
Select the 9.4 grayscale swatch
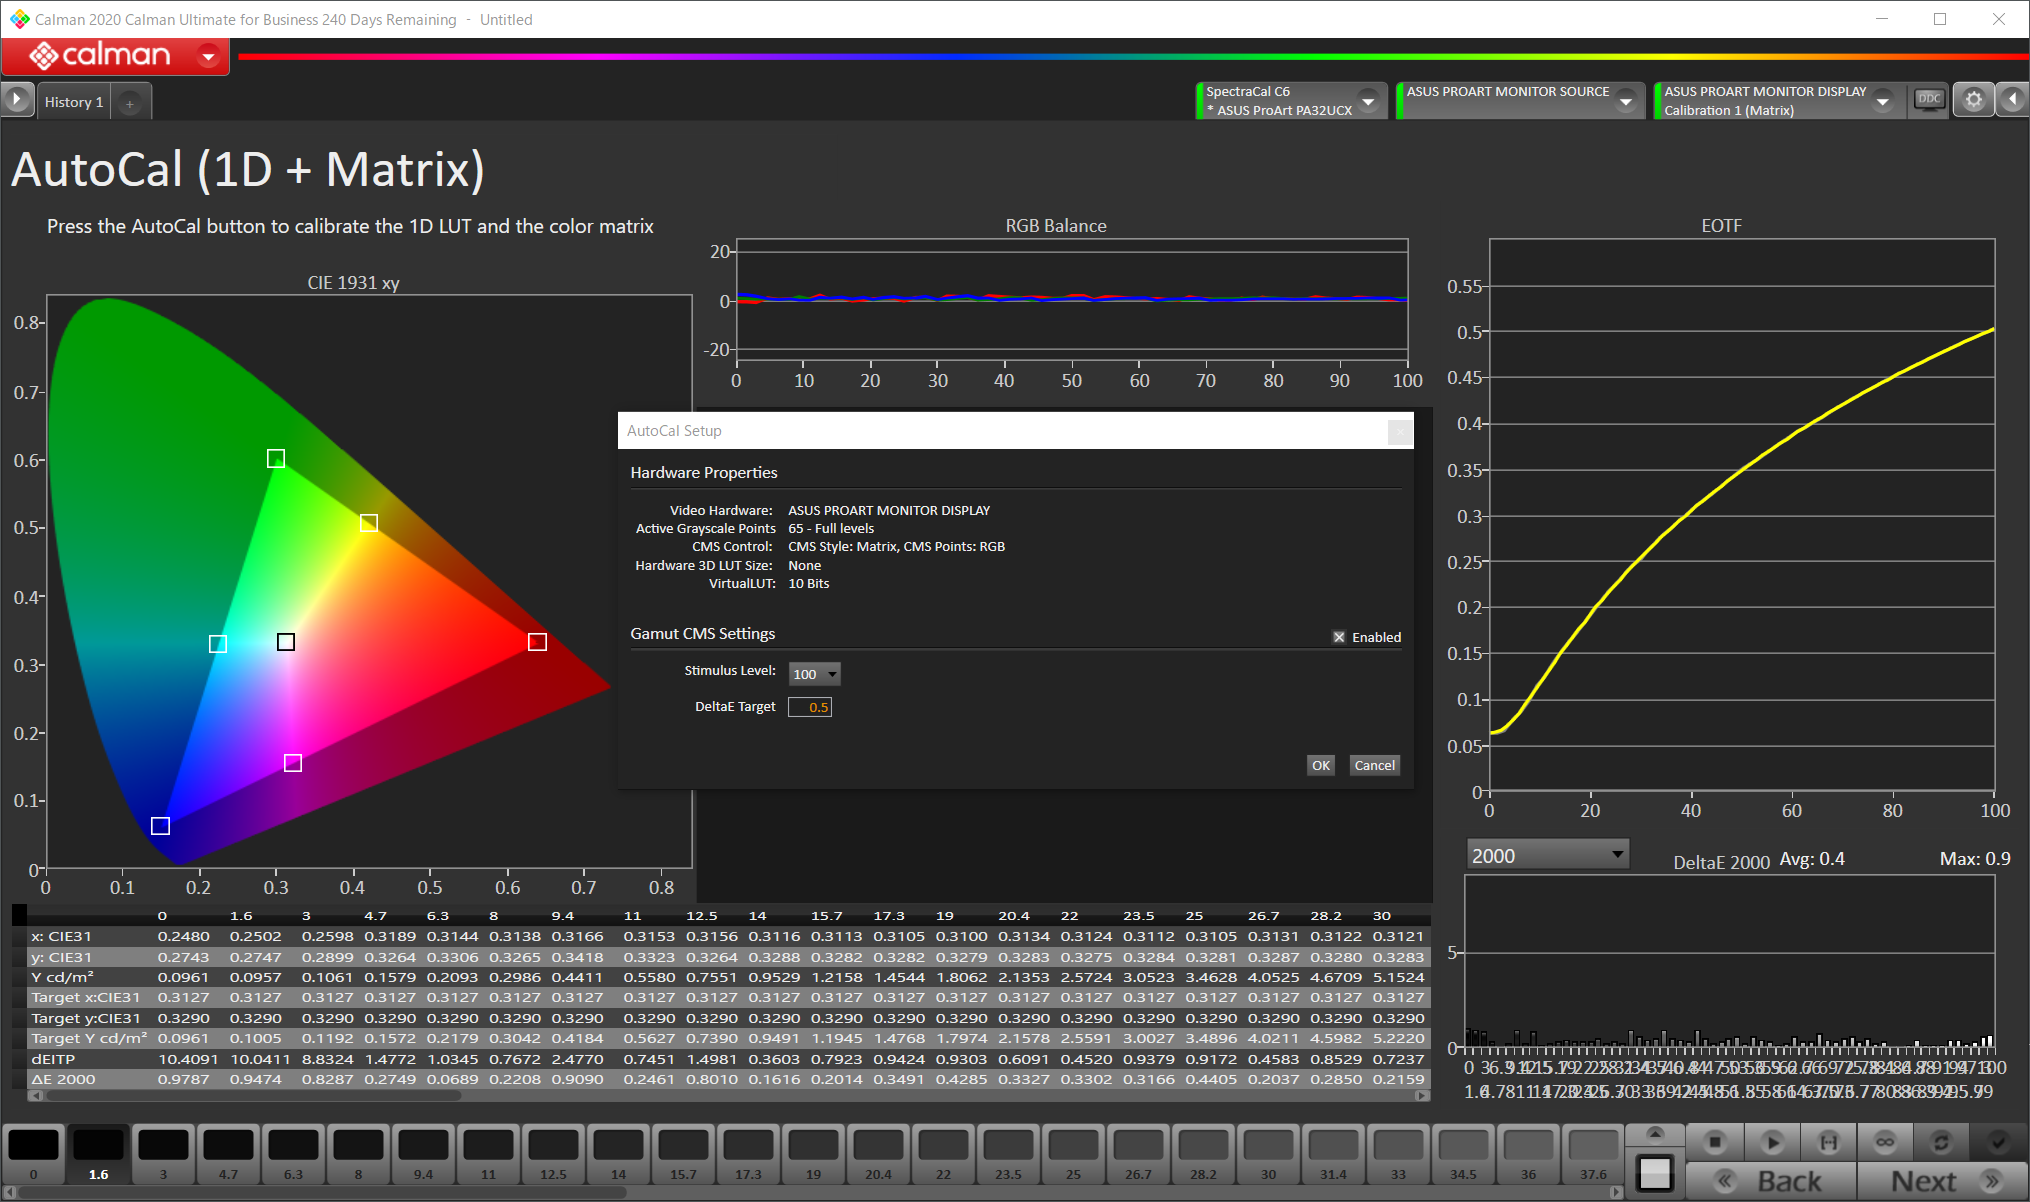tap(423, 1155)
